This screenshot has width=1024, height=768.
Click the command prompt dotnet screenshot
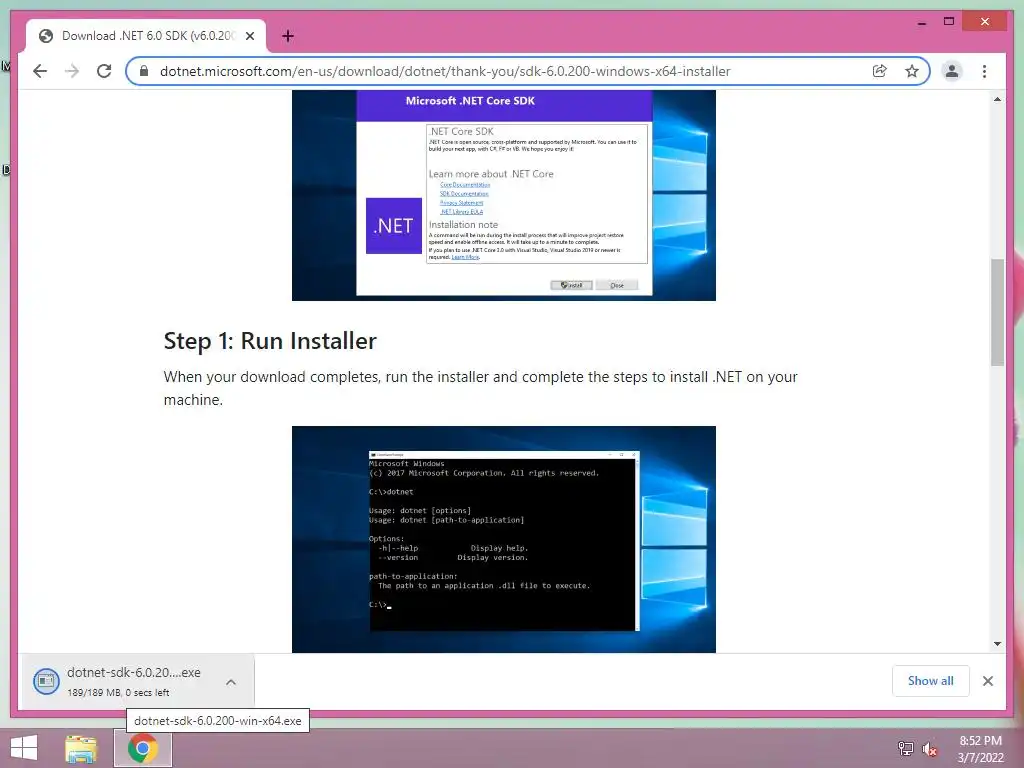tap(504, 539)
